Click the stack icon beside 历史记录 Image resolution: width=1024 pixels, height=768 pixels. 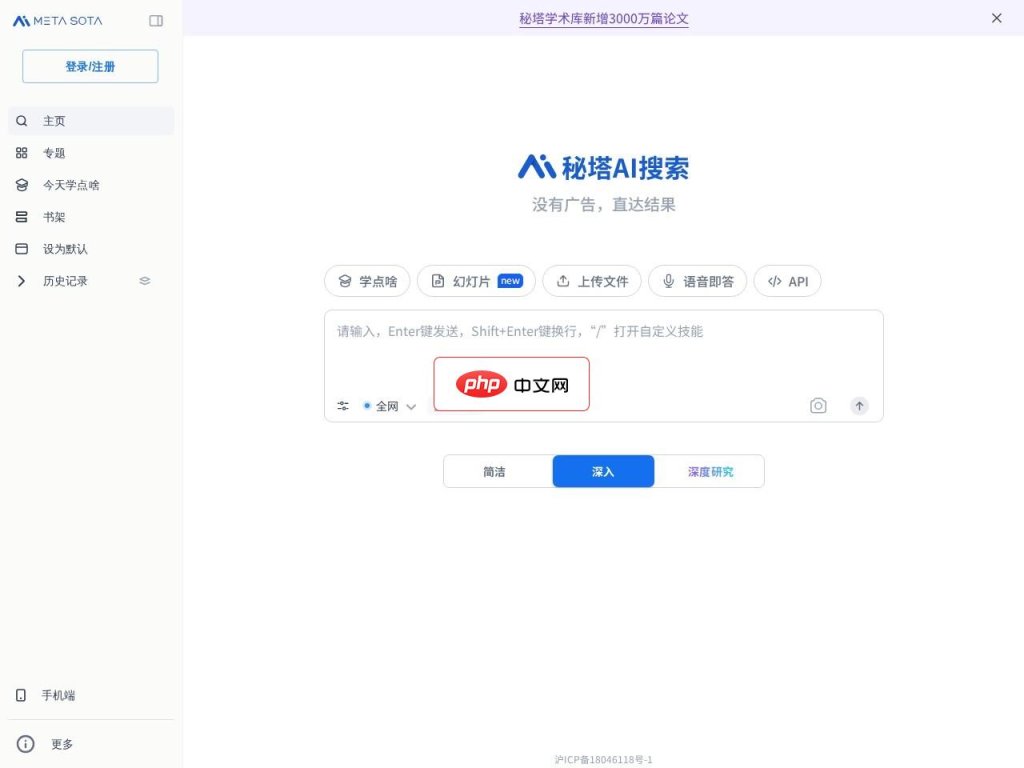tap(145, 281)
